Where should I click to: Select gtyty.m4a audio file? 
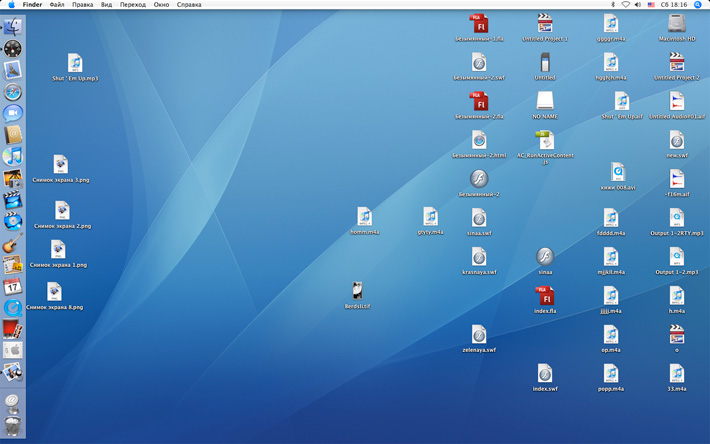pyautogui.click(x=430, y=216)
